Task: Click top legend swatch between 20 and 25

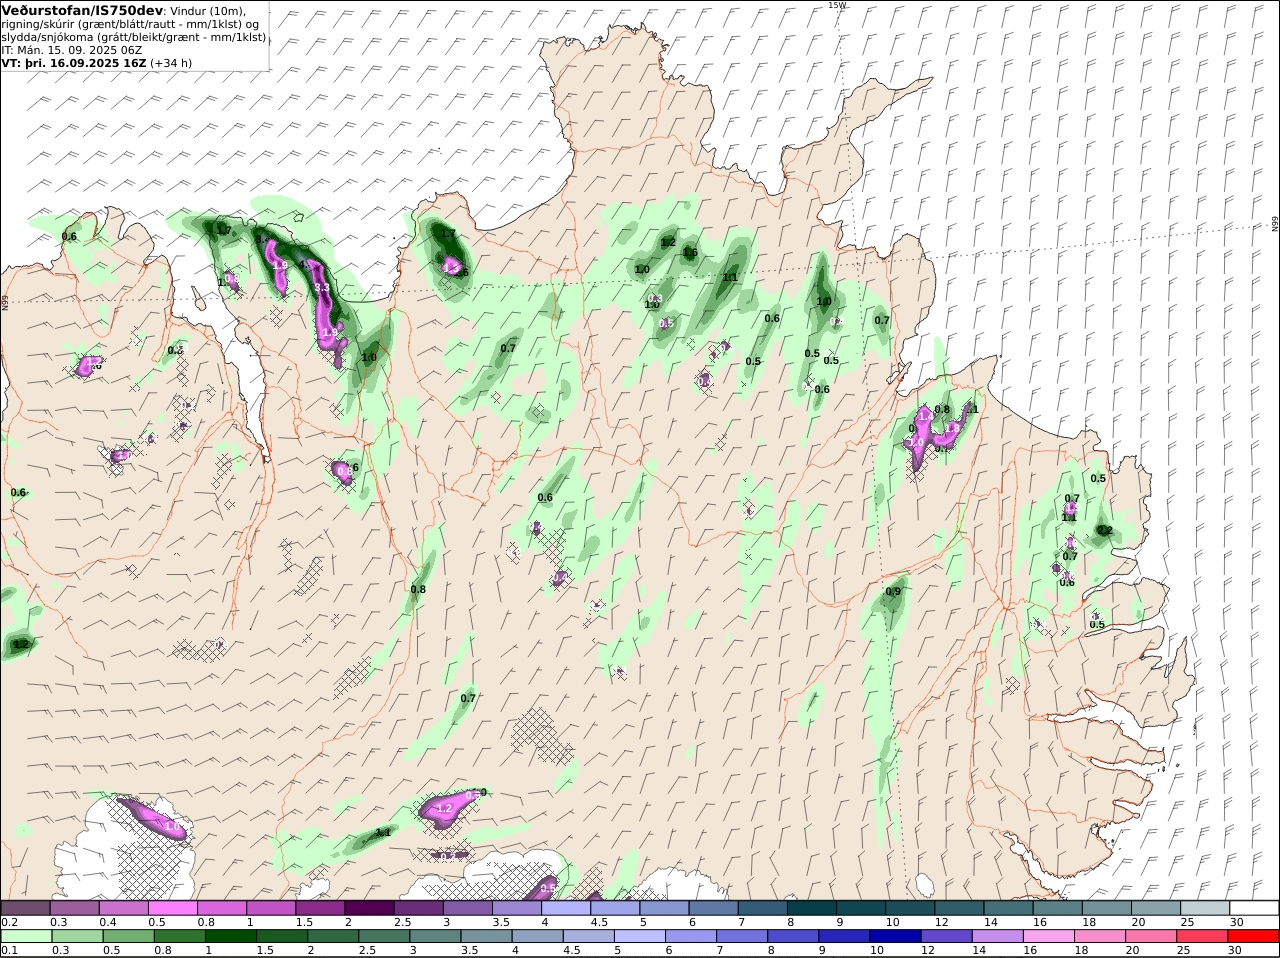Action: click(1155, 907)
